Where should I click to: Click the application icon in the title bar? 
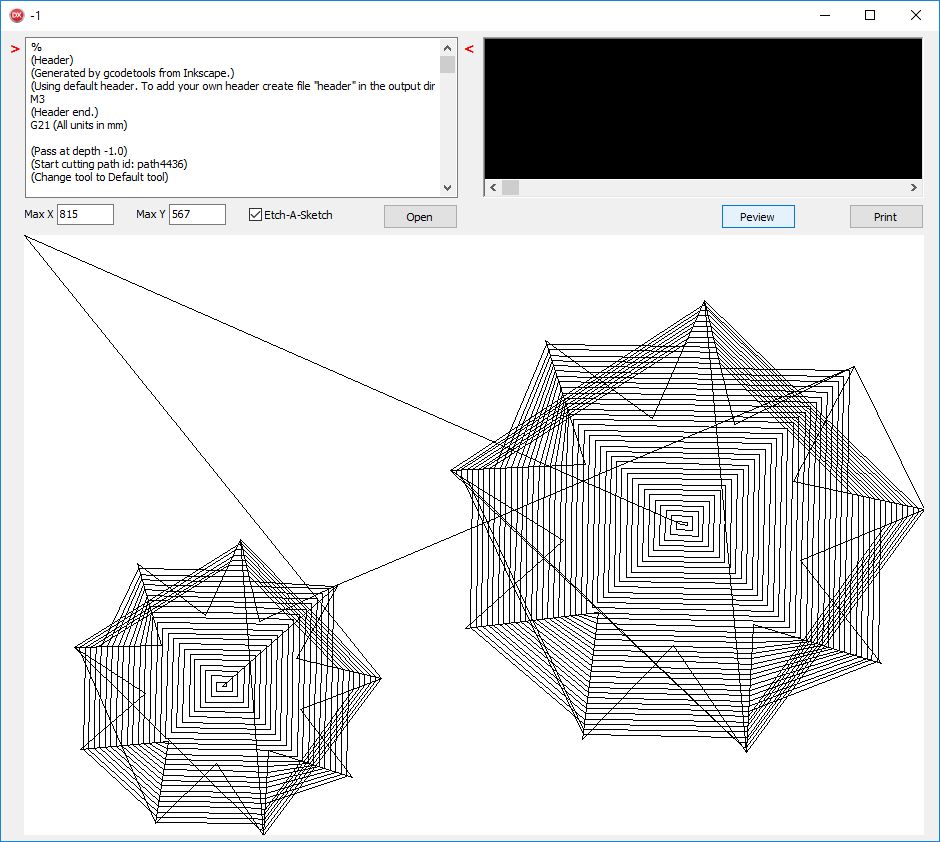(x=16, y=15)
